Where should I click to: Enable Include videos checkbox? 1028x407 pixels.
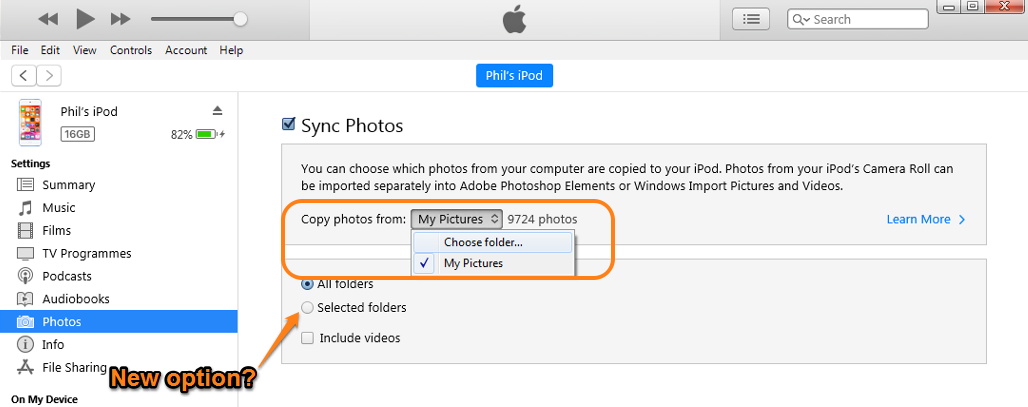[307, 338]
